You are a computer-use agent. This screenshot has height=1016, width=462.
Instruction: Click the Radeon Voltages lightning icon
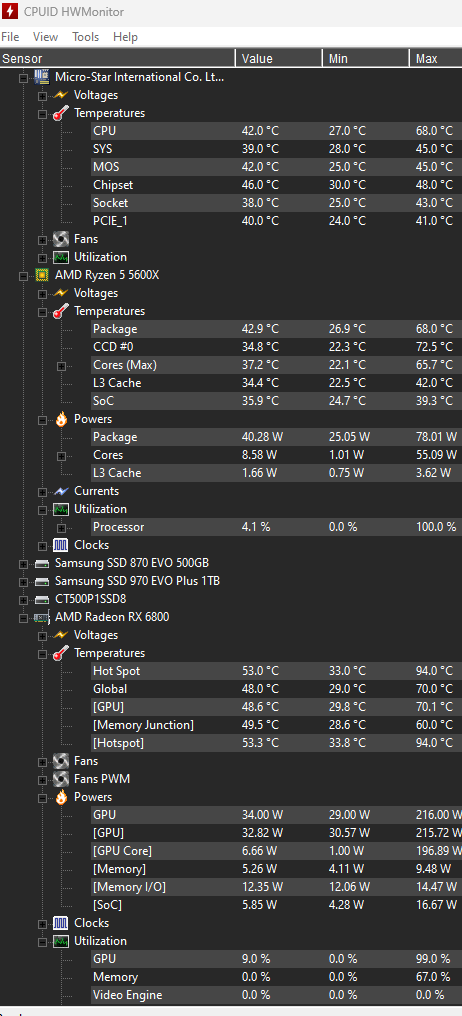pos(61,635)
